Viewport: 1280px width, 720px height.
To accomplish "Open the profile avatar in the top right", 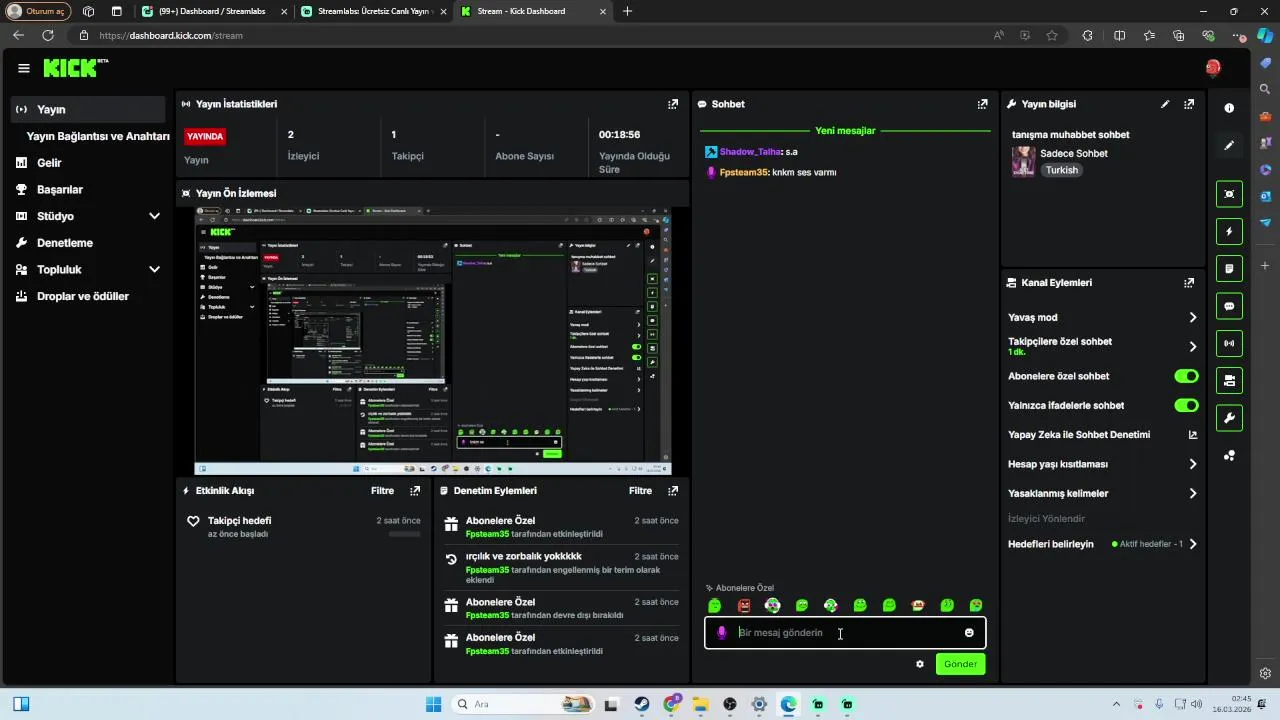I will [x=1213, y=68].
